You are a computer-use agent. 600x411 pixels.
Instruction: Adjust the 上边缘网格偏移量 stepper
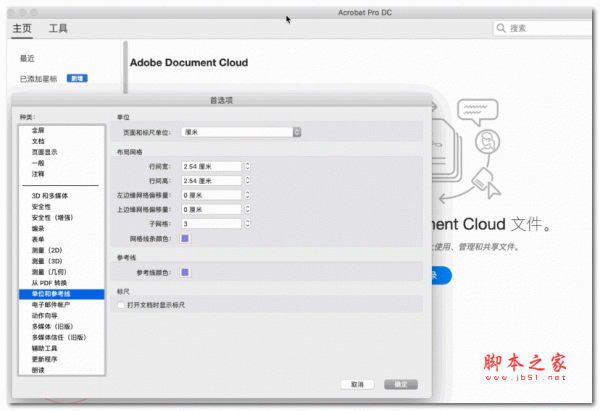click(x=248, y=209)
